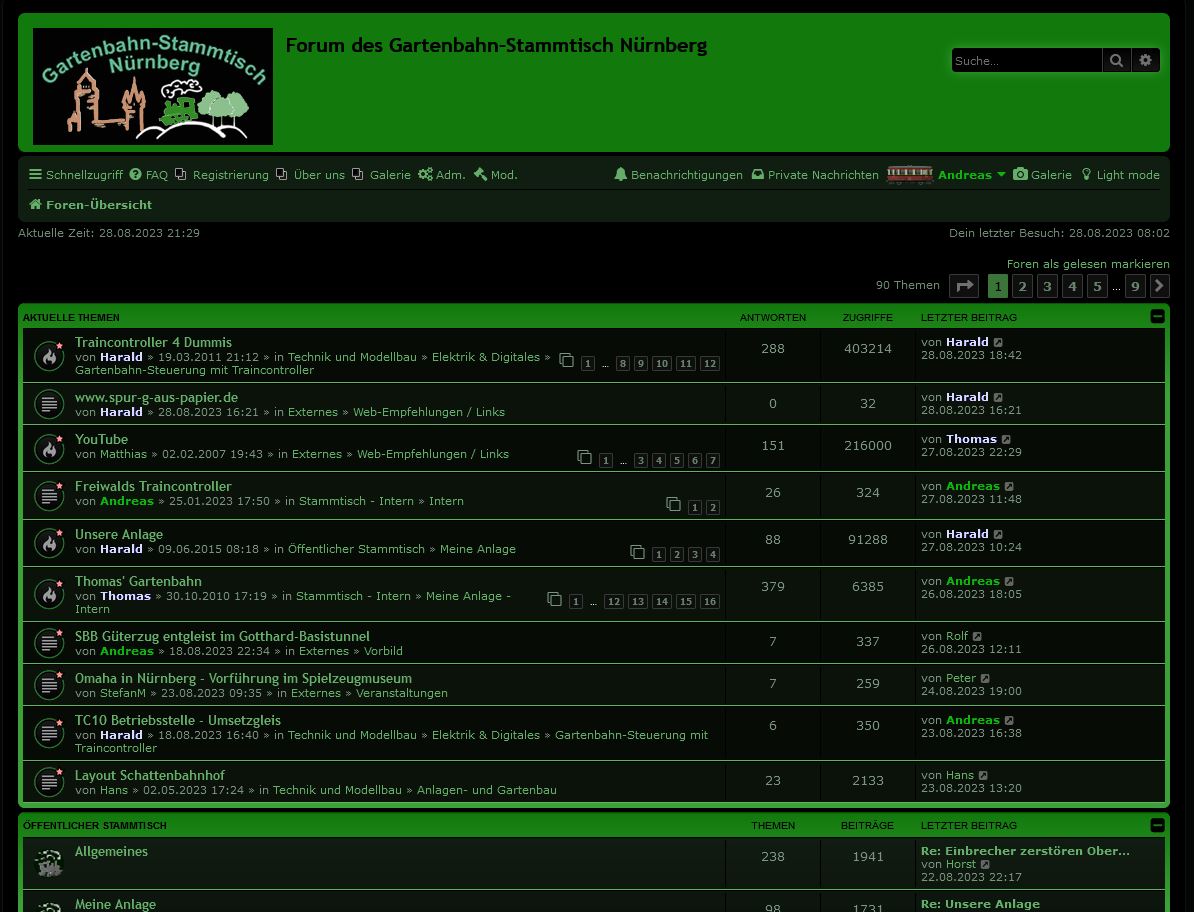Jump to Harald's latest Traincontroller 4 Dummis post

tap(998, 343)
